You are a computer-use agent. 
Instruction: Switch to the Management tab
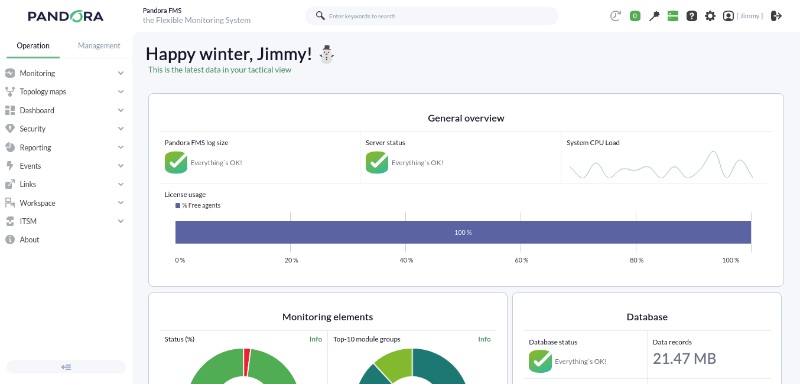pos(99,45)
